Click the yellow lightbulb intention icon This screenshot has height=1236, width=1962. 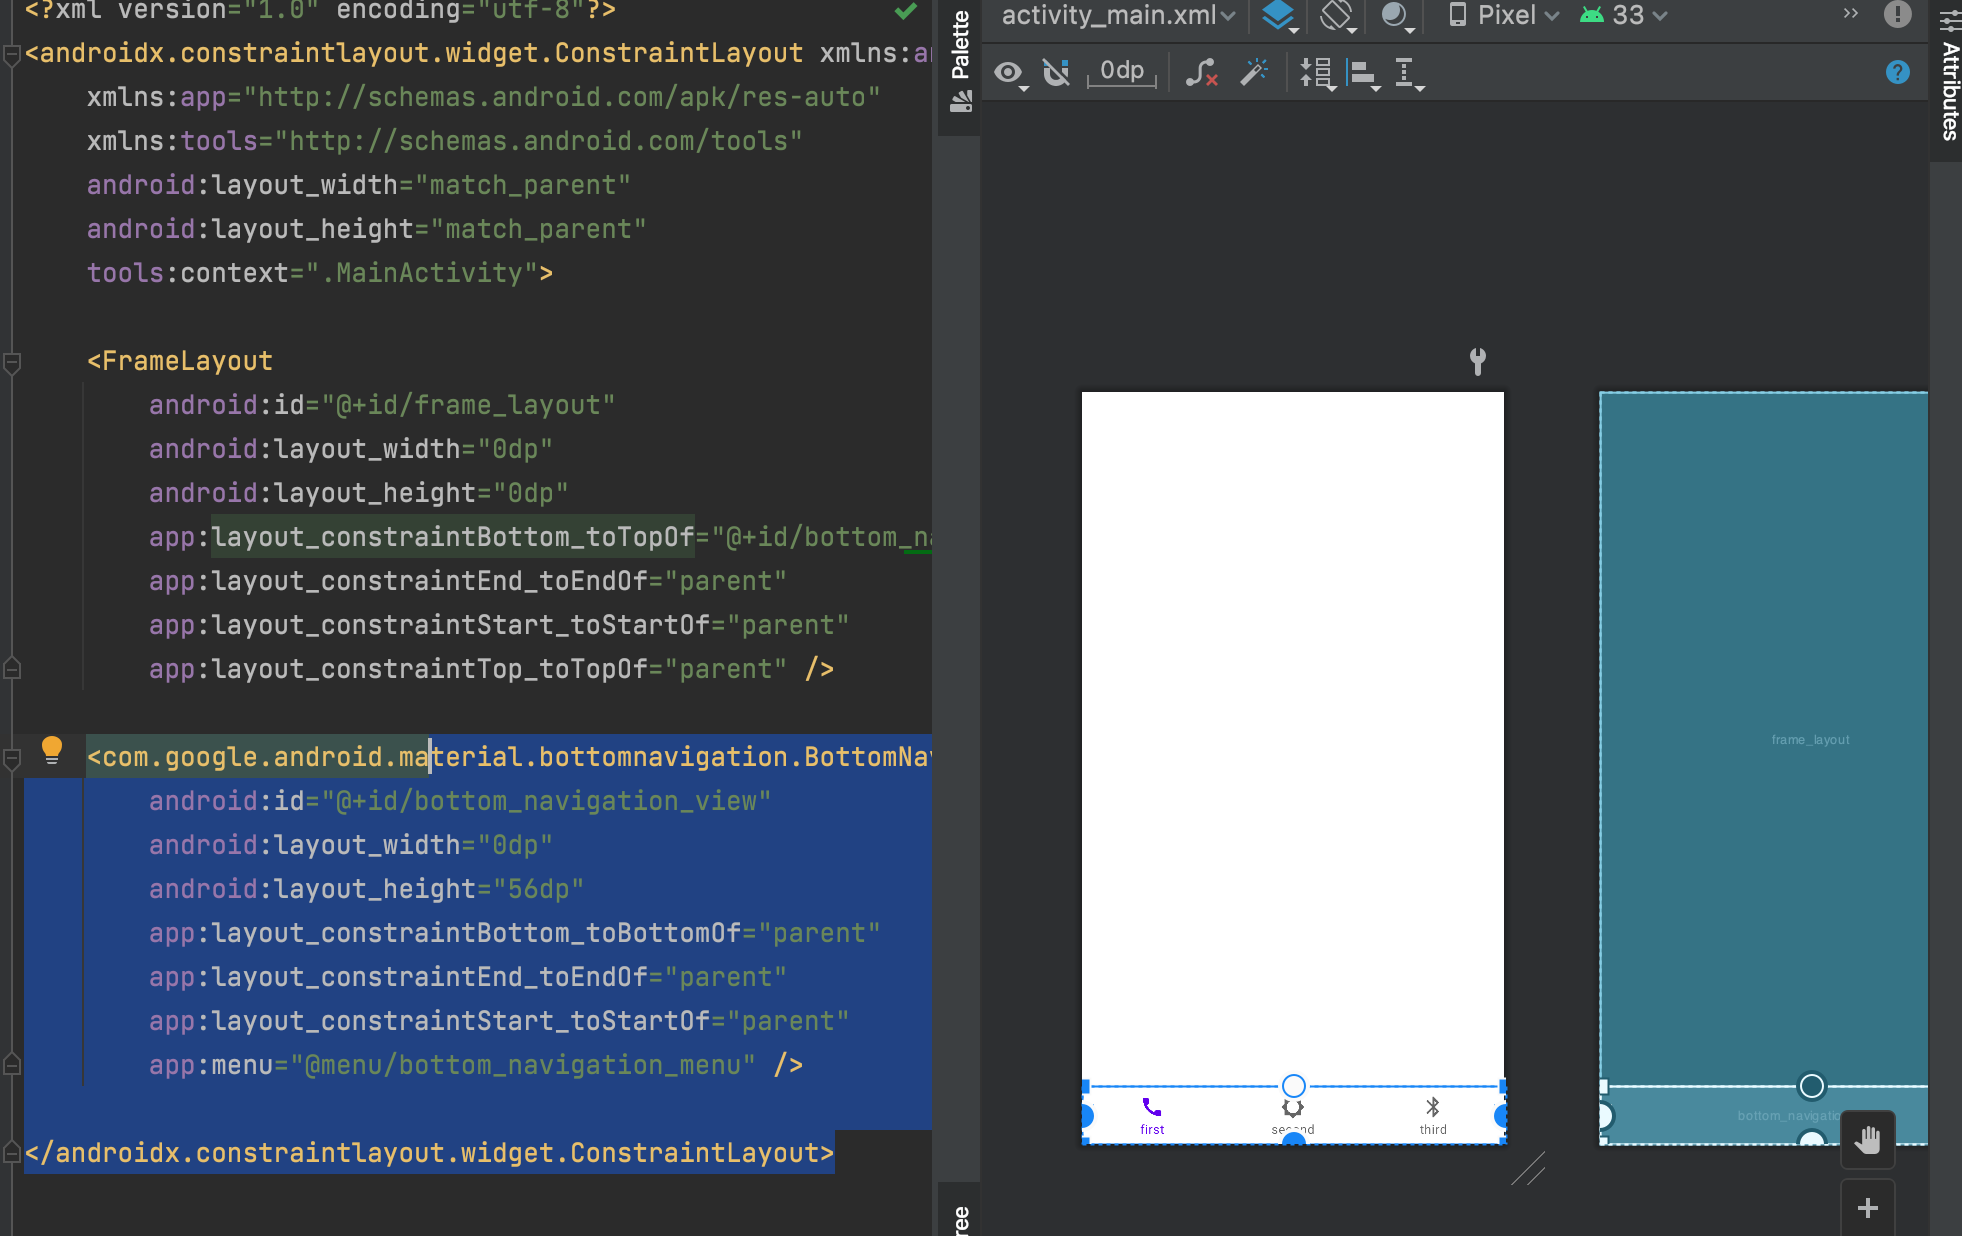pyautogui.click(x=52, y=750)
